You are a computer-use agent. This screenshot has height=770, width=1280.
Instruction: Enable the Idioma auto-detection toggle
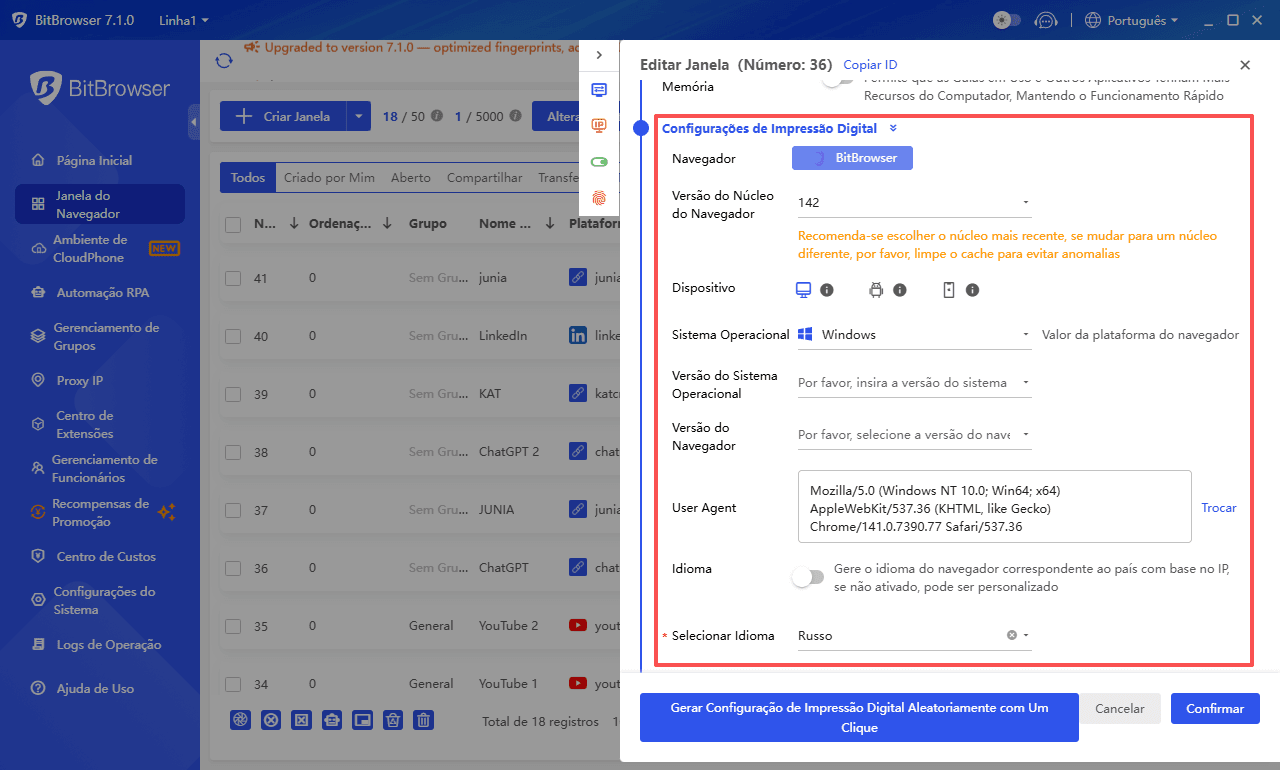[x=808, y=576]
